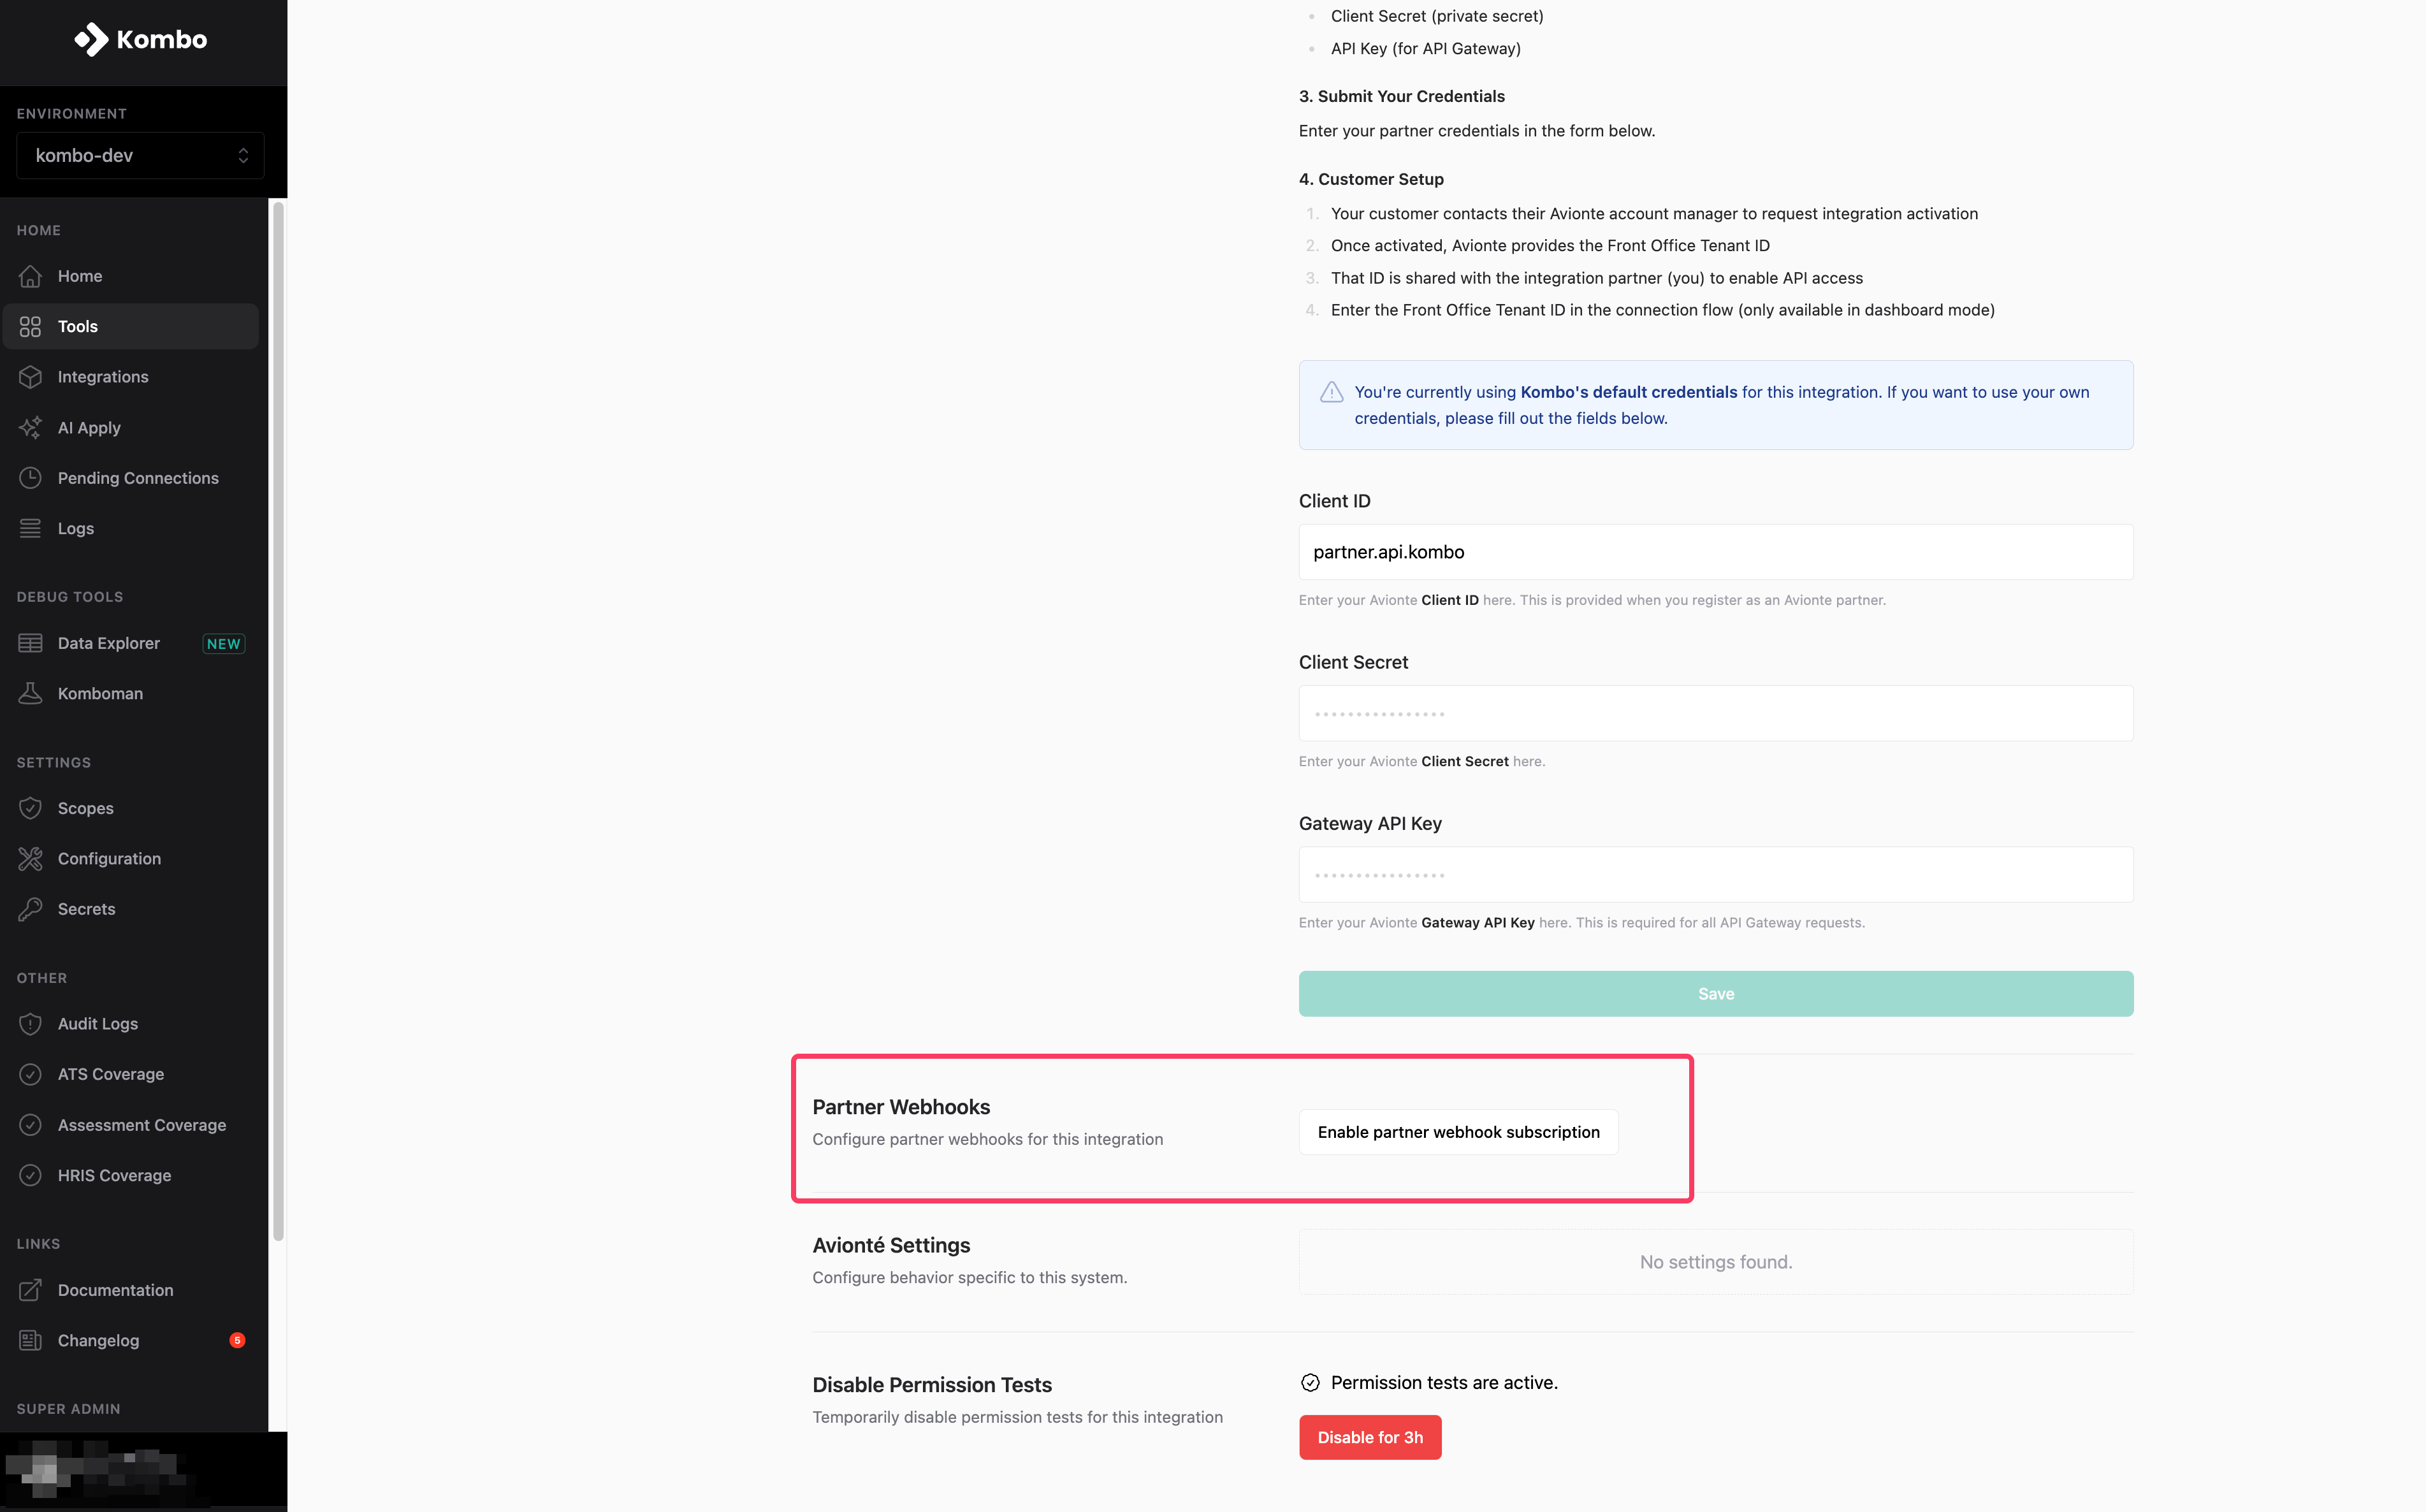This screenshot has height=1512, width=2426.
Task: Click the AI Apply sparkle icon
Action: [31, 427]
